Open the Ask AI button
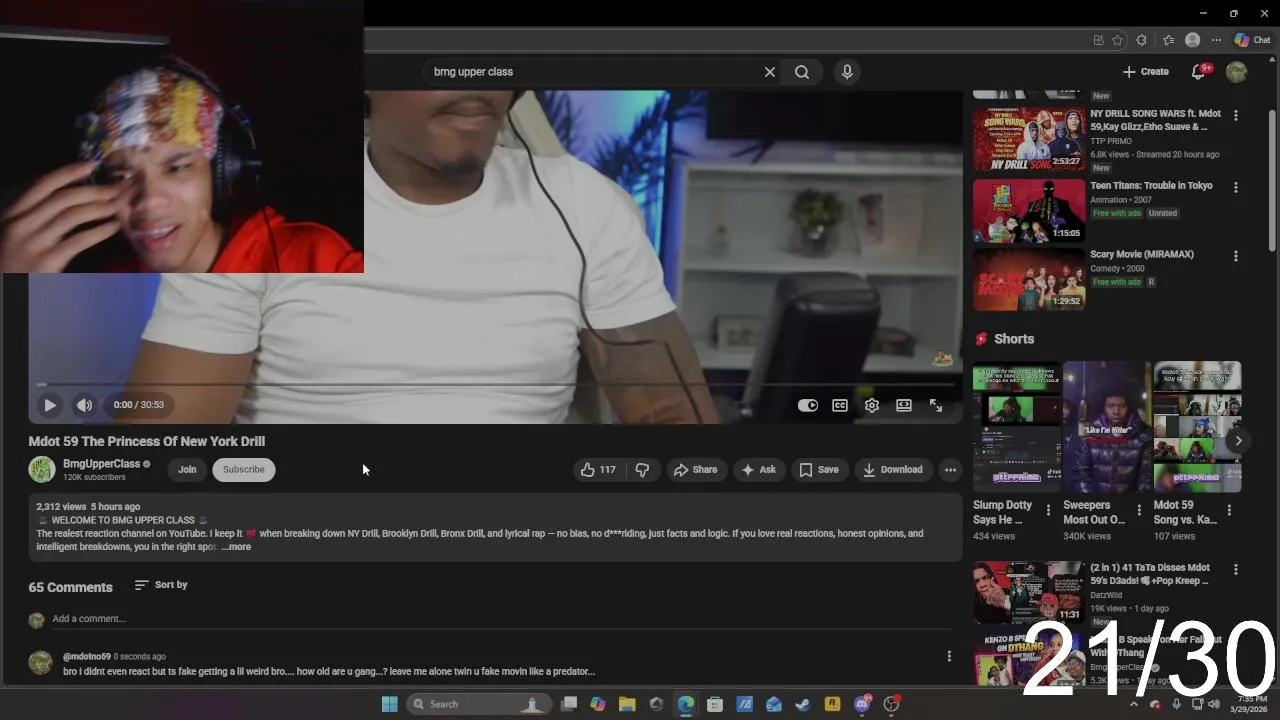The height and width of the screenshot is (720, 1280). pos(759,470)
